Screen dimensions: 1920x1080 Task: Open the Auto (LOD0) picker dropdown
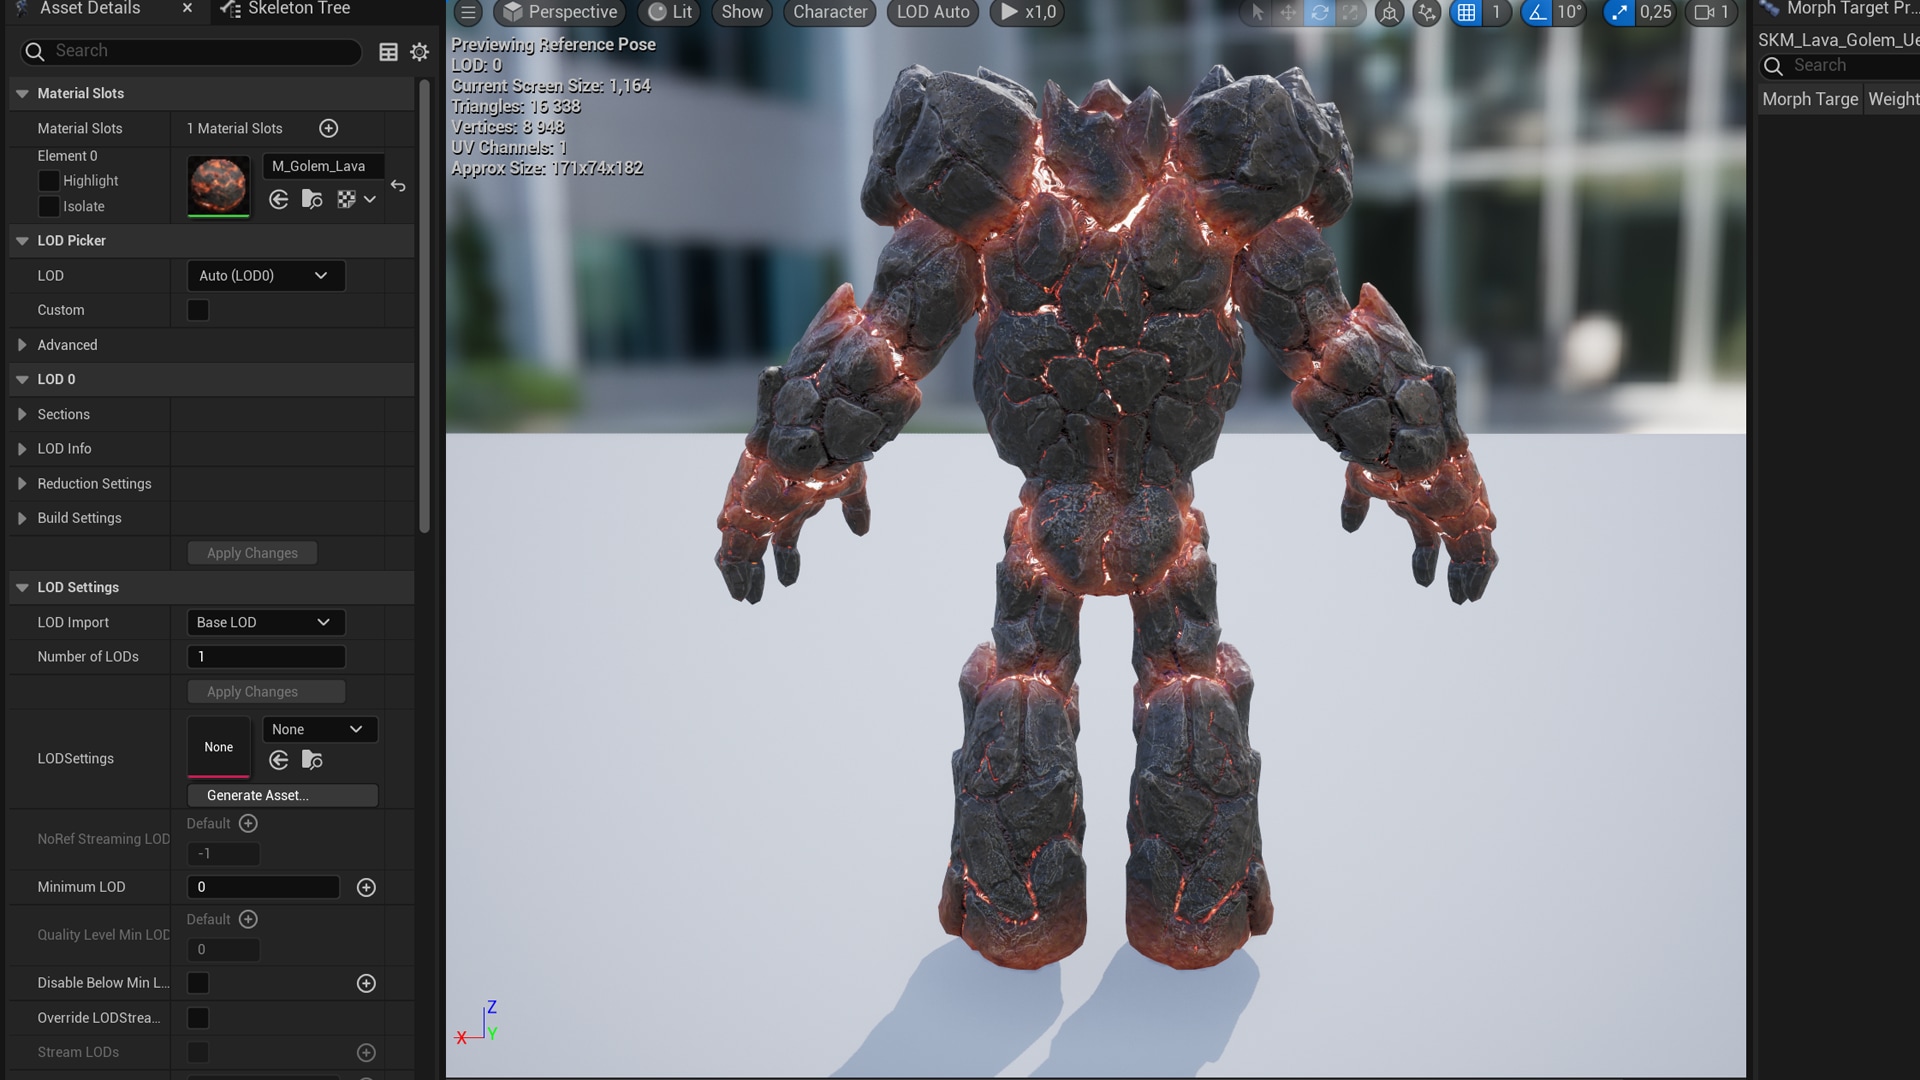[x=265, y=275]
